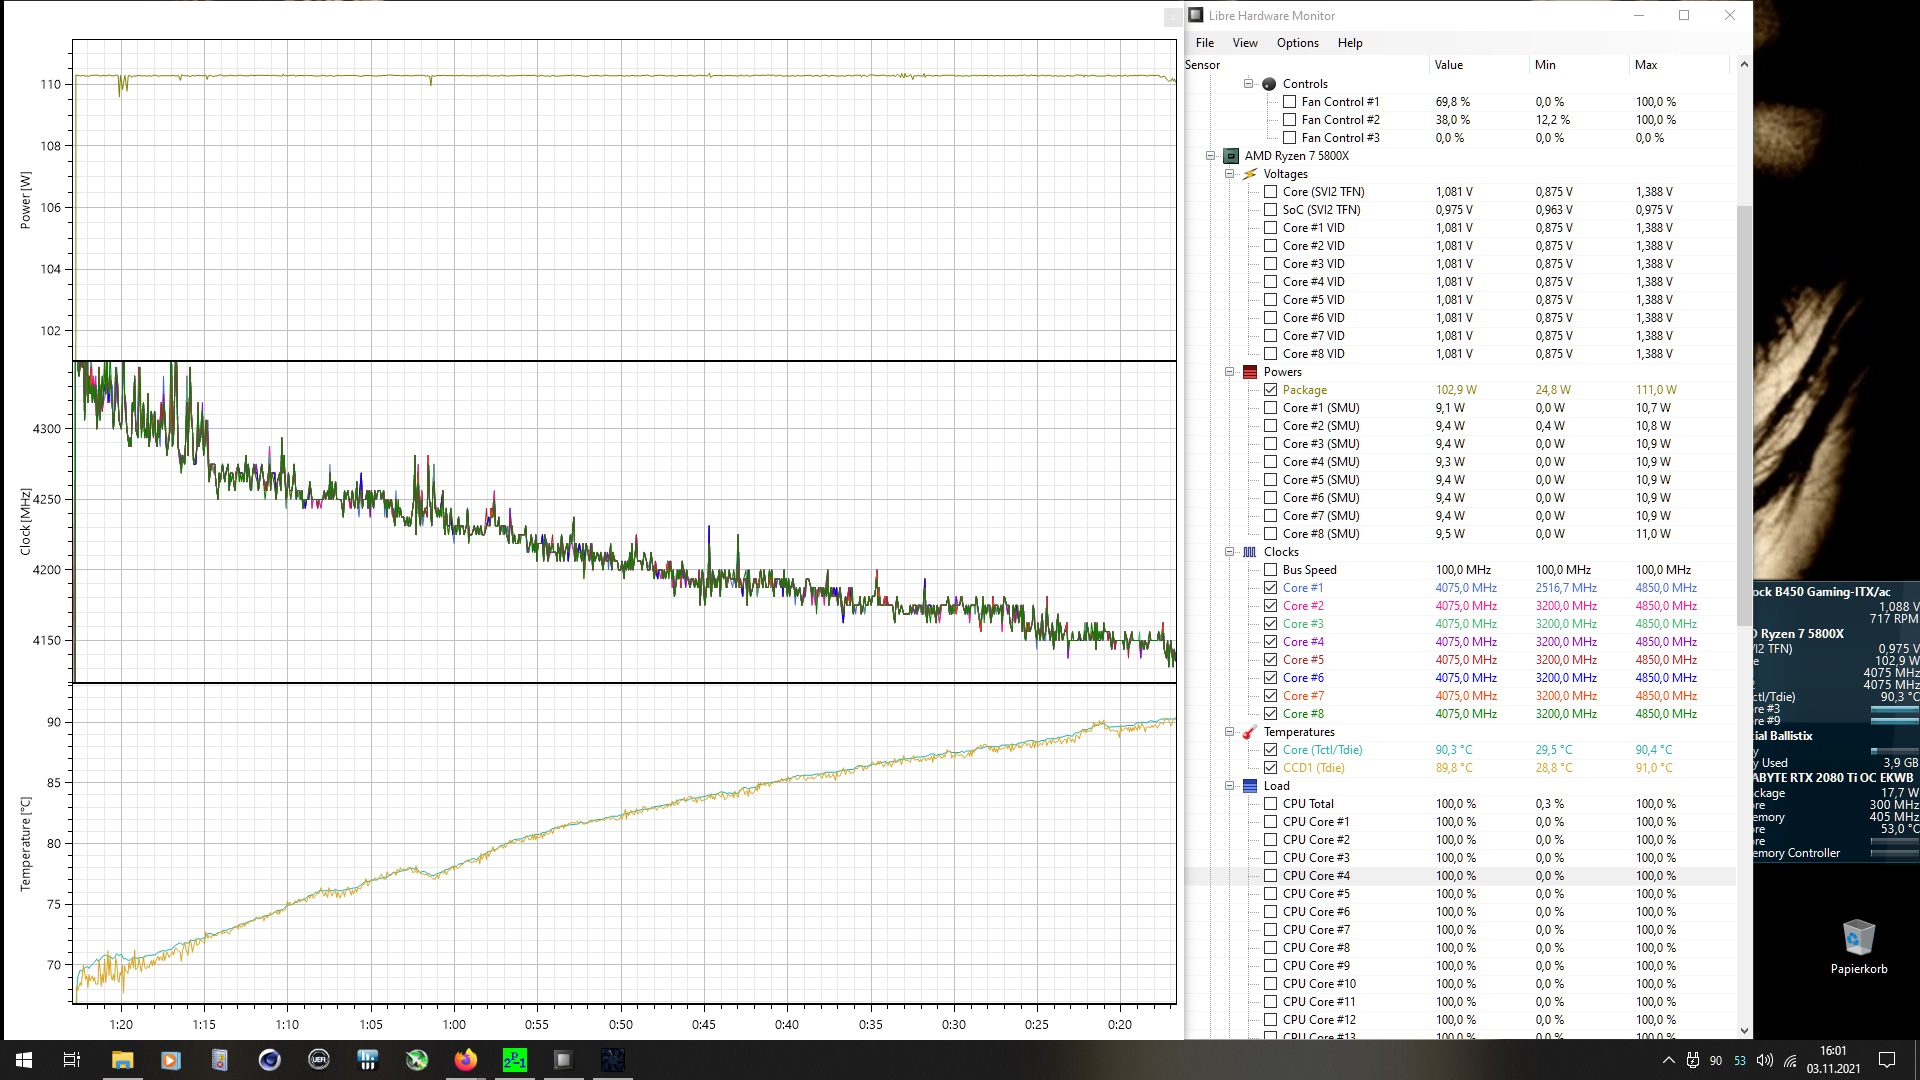Select the CPU Core #4 load row
The image size is (1920, 1080).
click(1316, 876)
